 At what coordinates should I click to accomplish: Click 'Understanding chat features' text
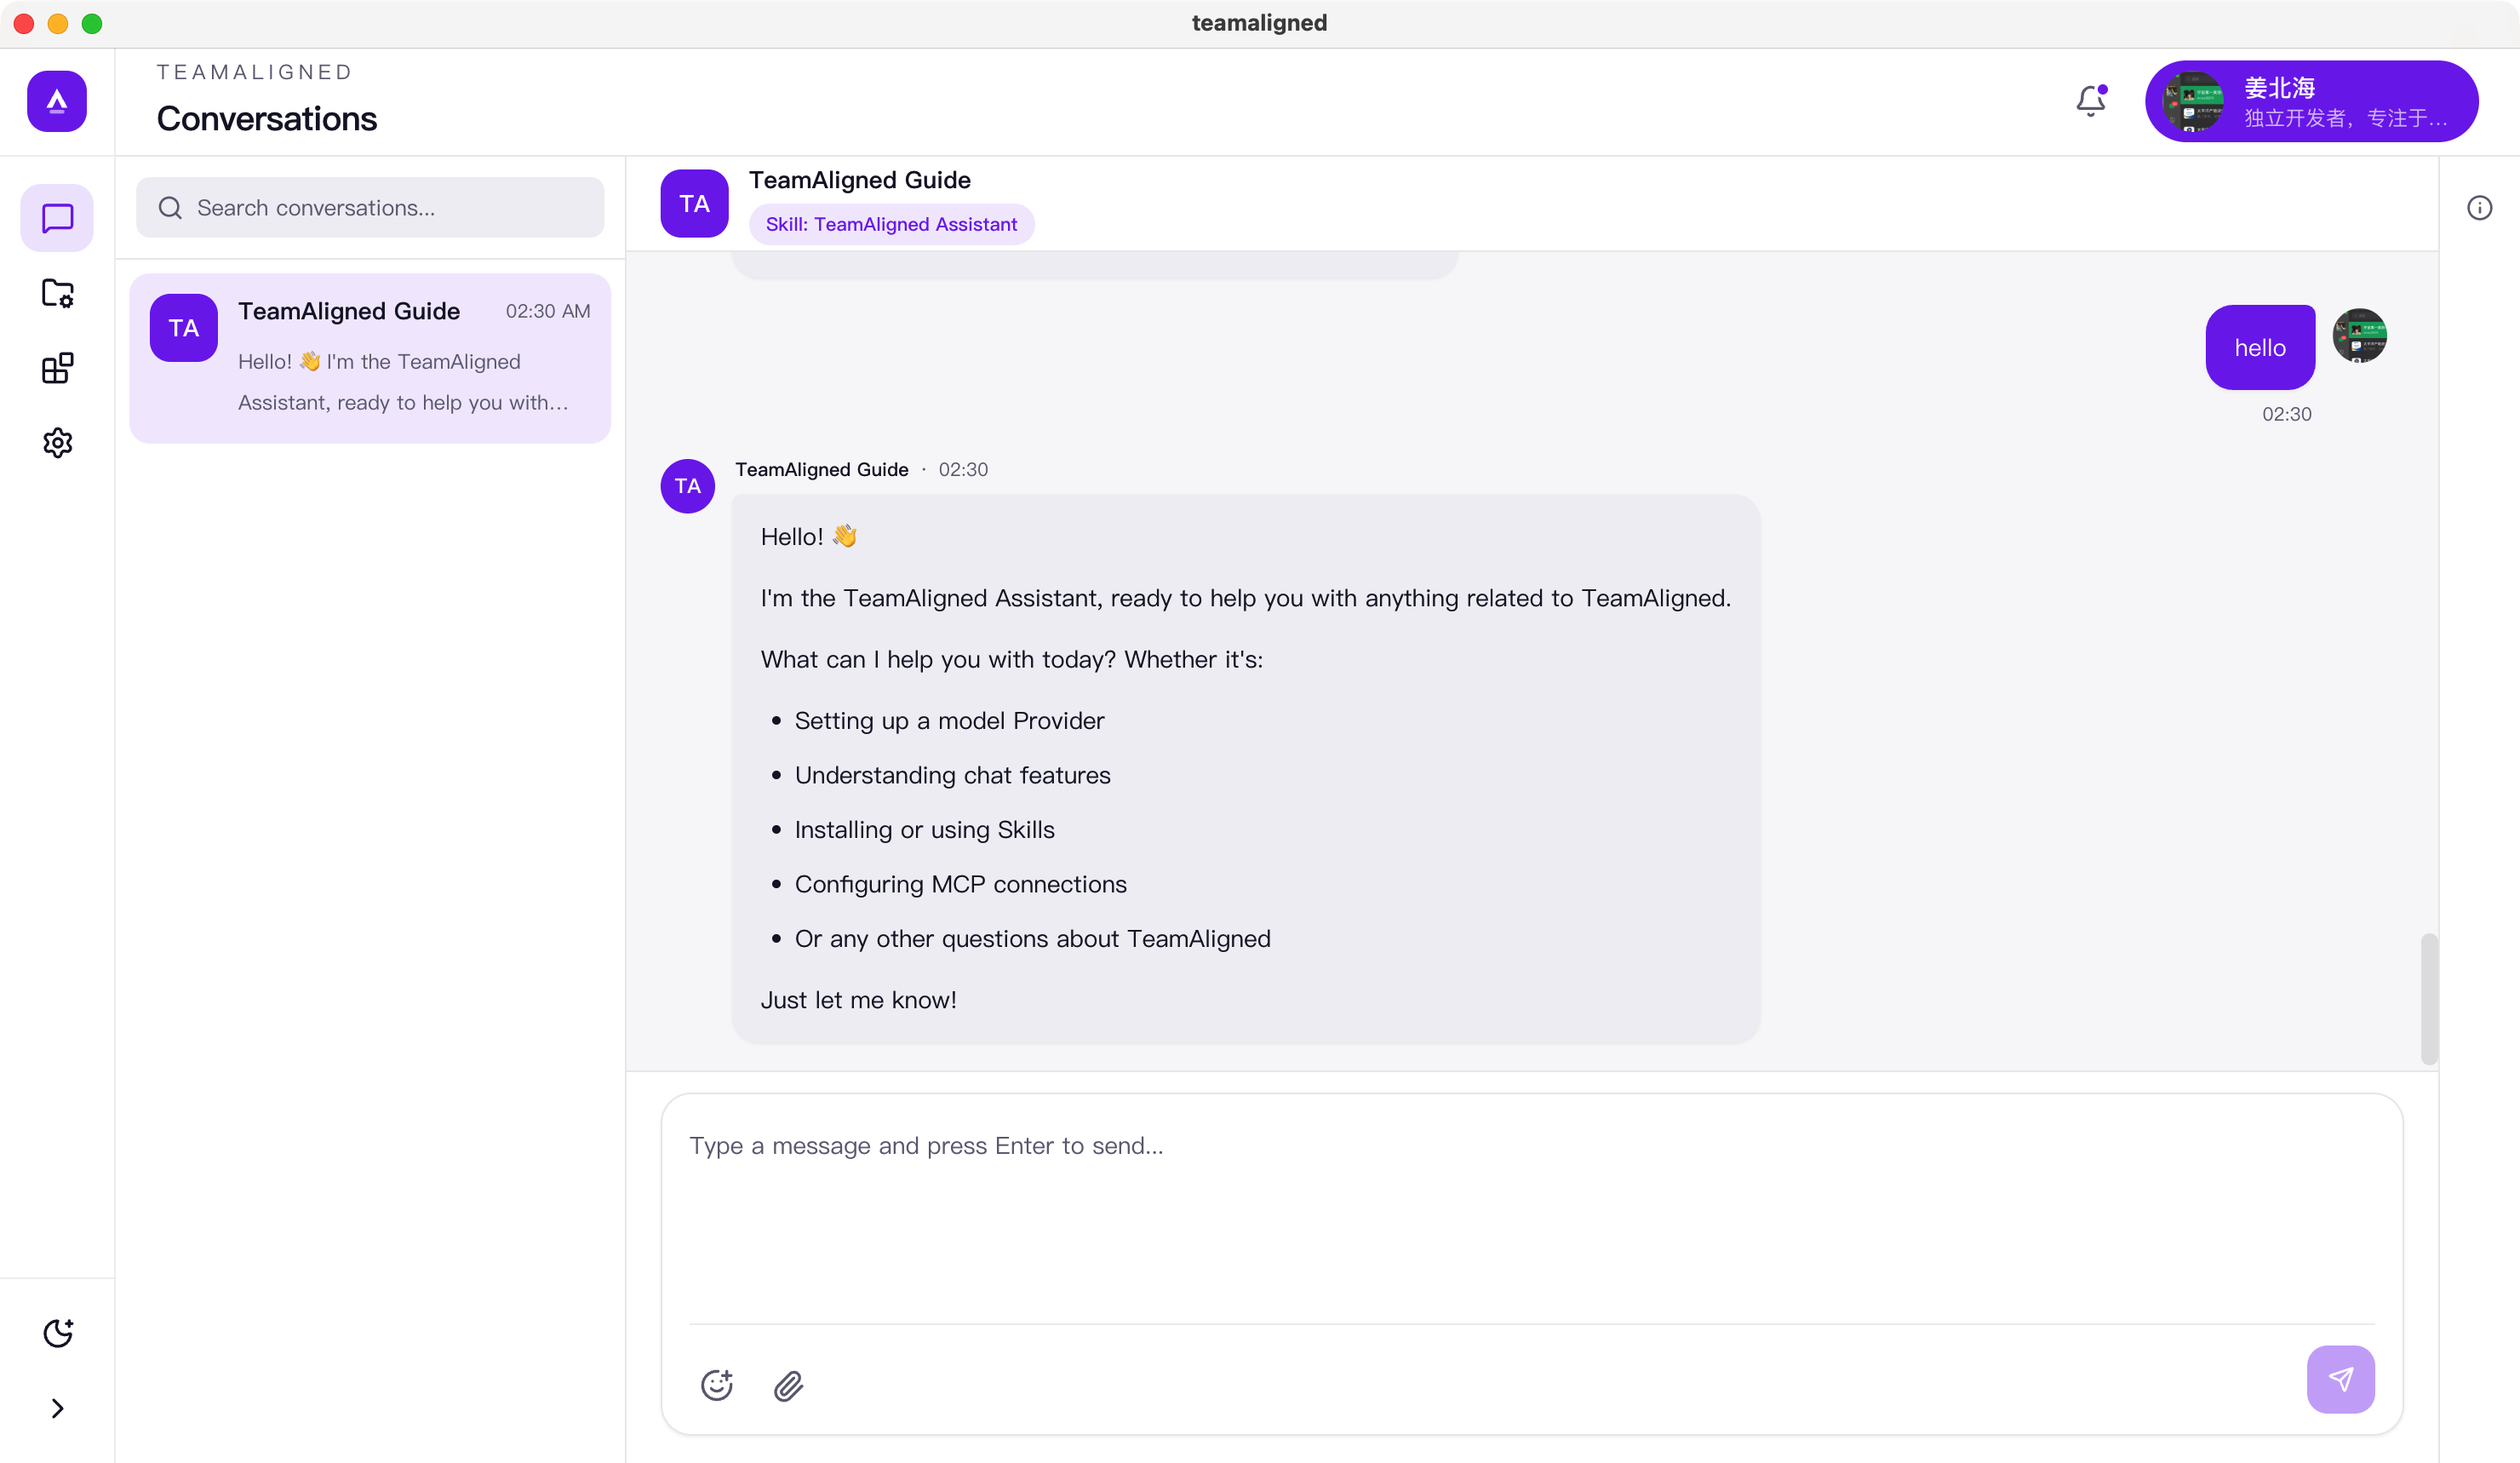tap(952, 775)
